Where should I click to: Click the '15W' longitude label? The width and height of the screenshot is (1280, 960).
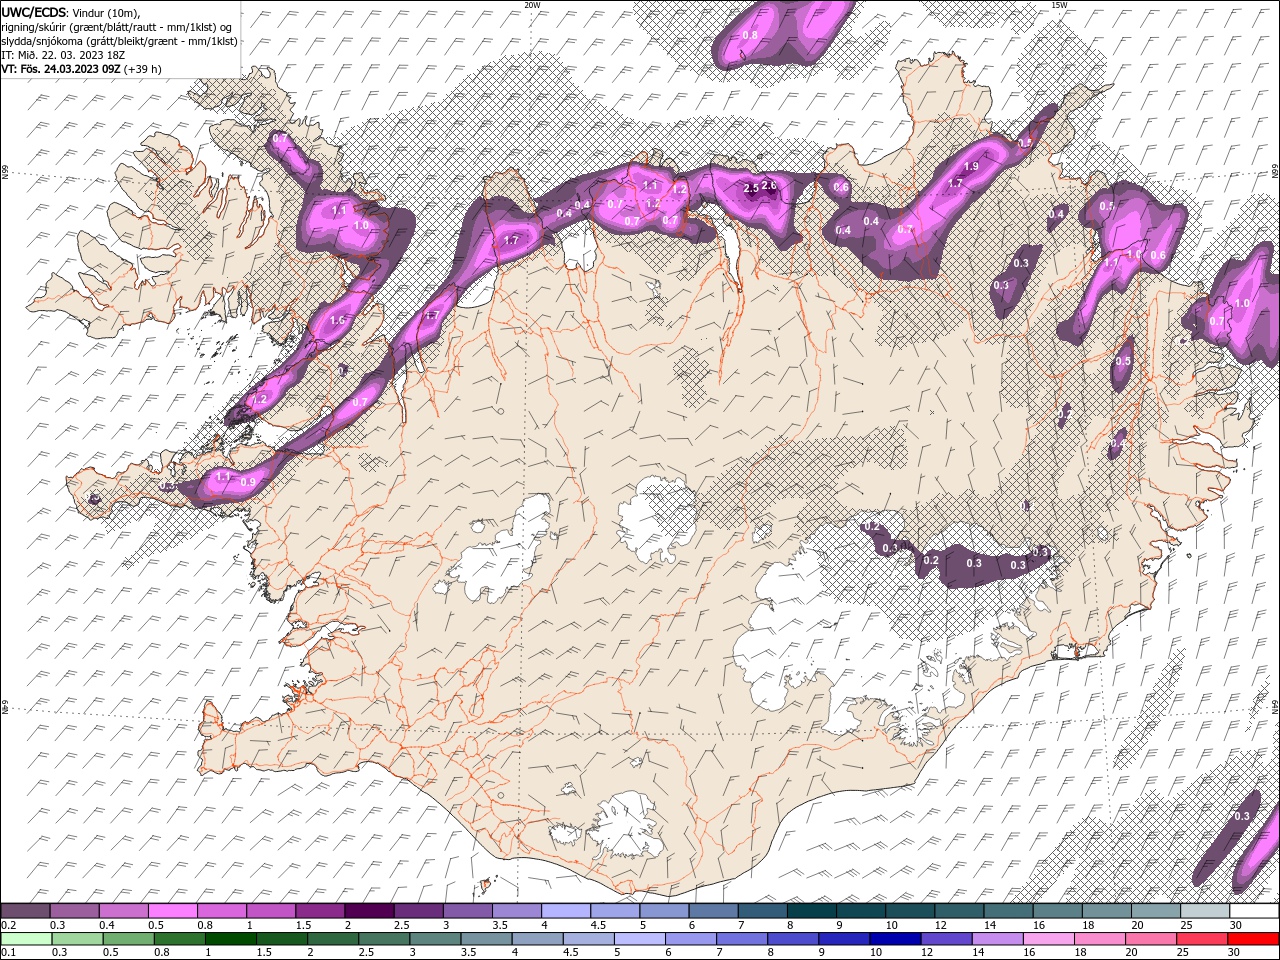click(x=1058, y=5)
